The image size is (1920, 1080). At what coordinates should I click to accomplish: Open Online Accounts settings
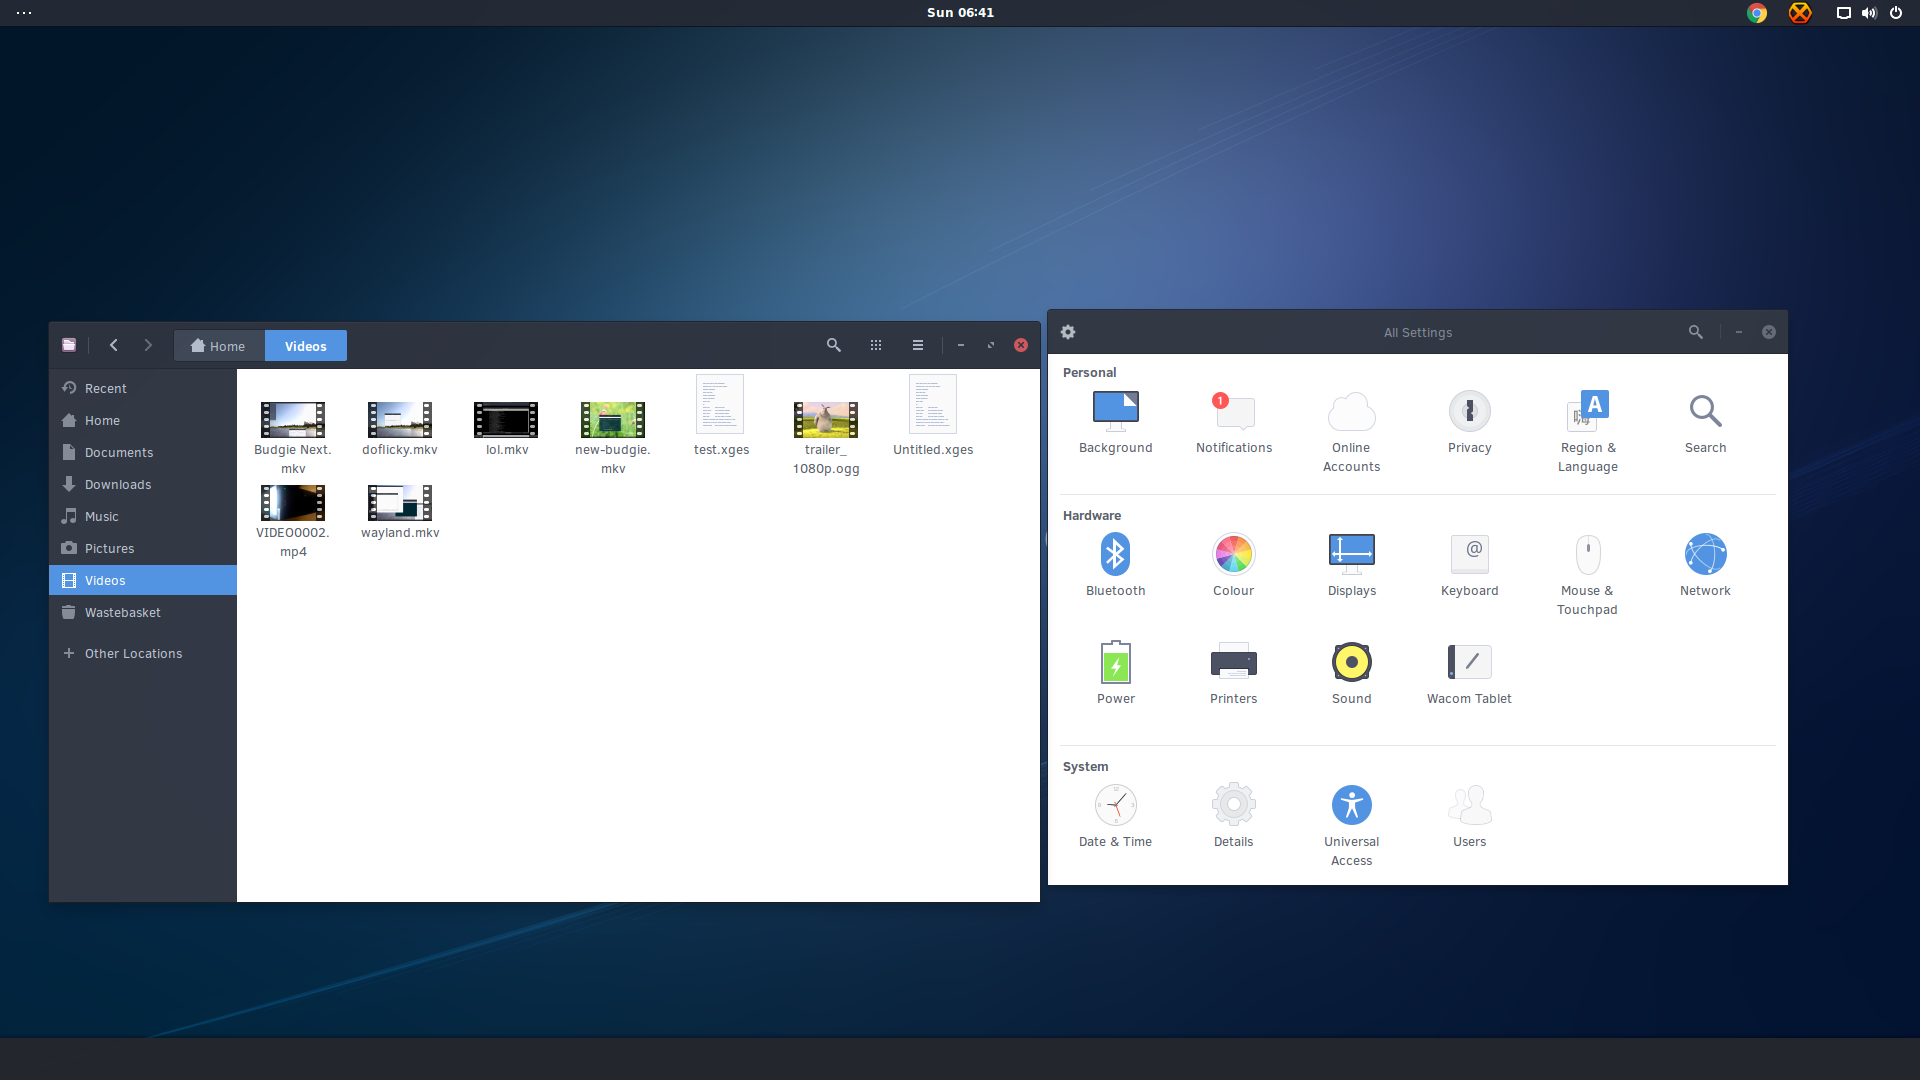pyautogui.click(x=1351, y=432)
